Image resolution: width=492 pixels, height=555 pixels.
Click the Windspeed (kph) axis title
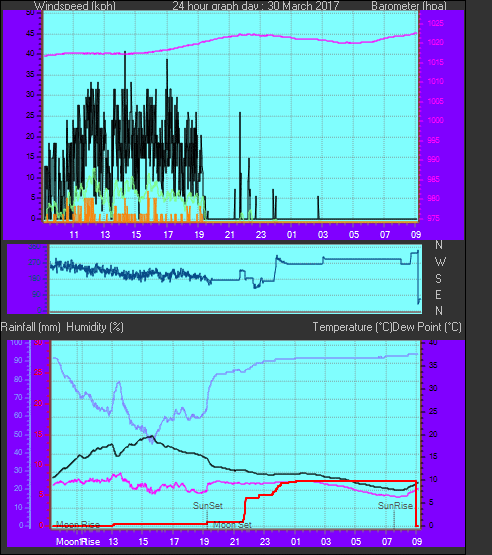pos(75,6)
